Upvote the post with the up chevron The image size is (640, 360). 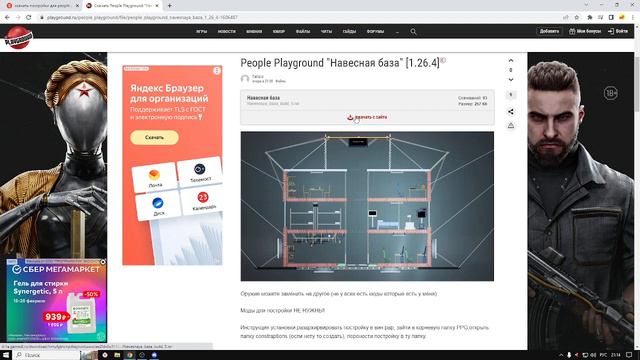[511, 60]
